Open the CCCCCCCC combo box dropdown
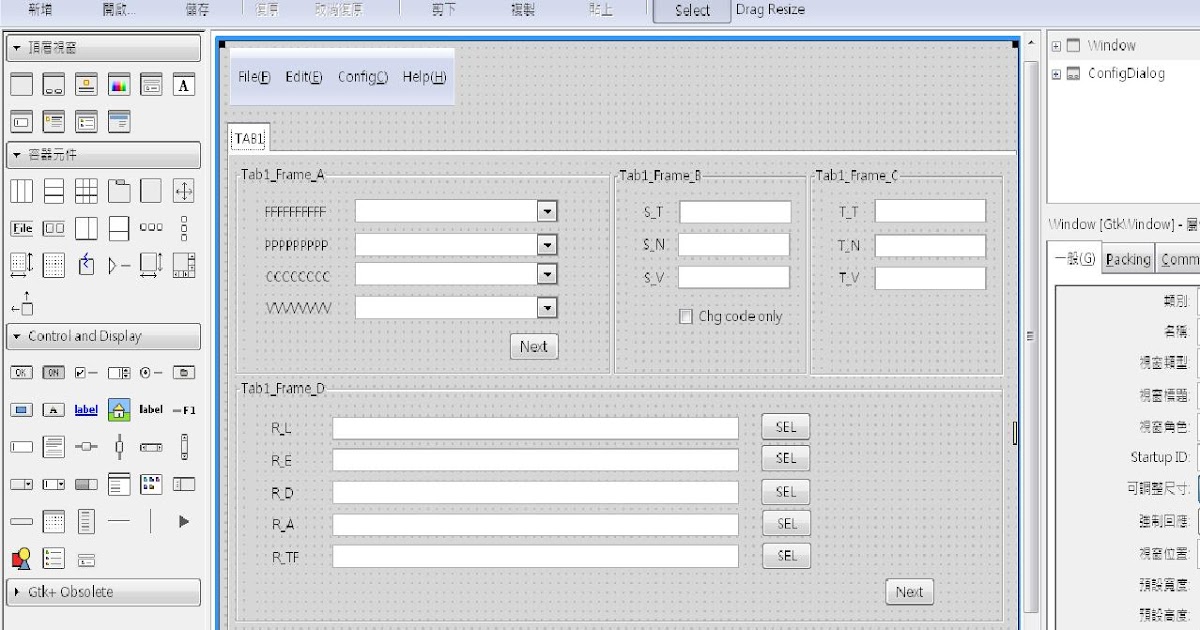 pos(546,274)
